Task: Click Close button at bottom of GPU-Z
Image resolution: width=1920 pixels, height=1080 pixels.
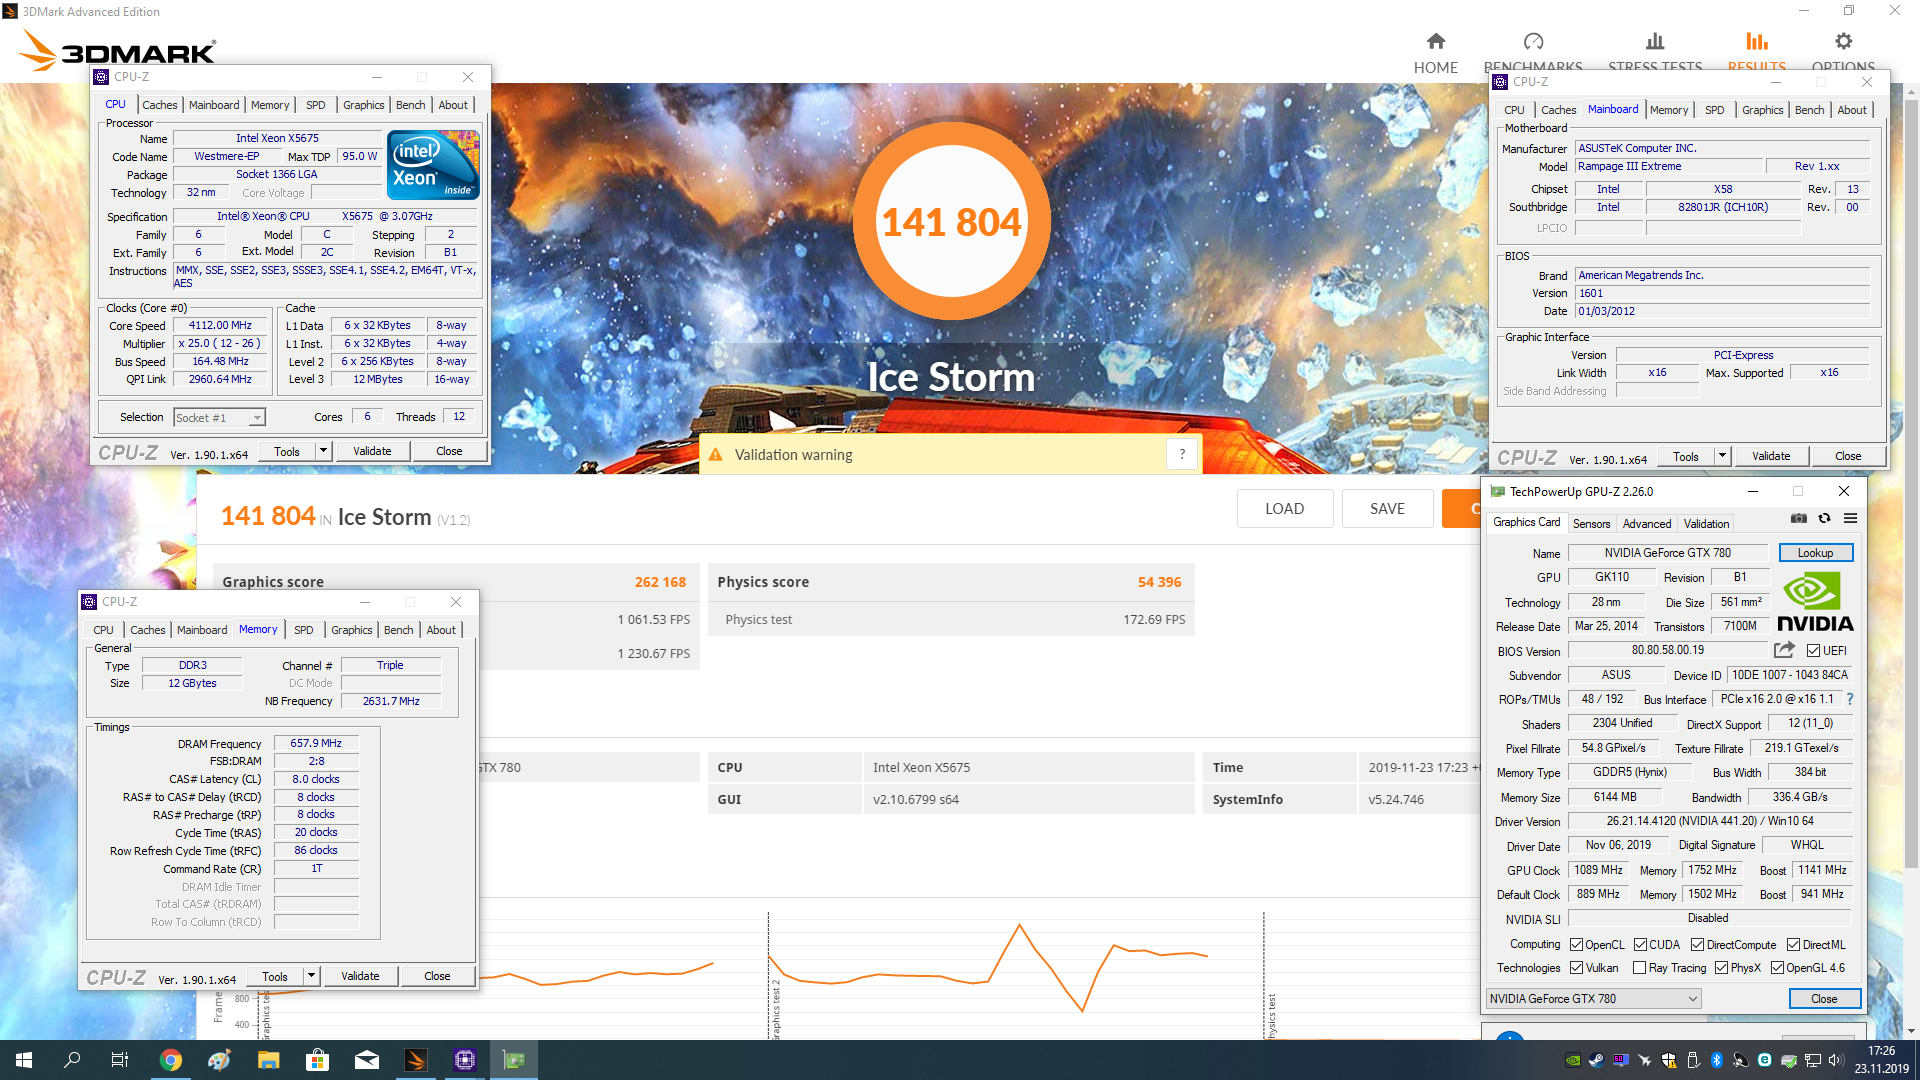Action: point(1824,999)
